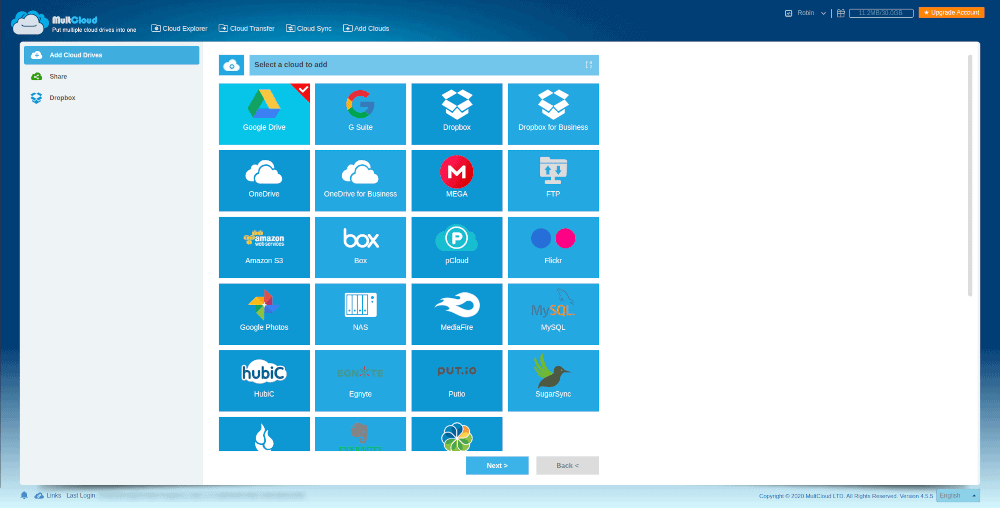This screenshot has width=1000, height=508.
Task: Expand the Robin account dropdown
Action: tap(811, 13)
